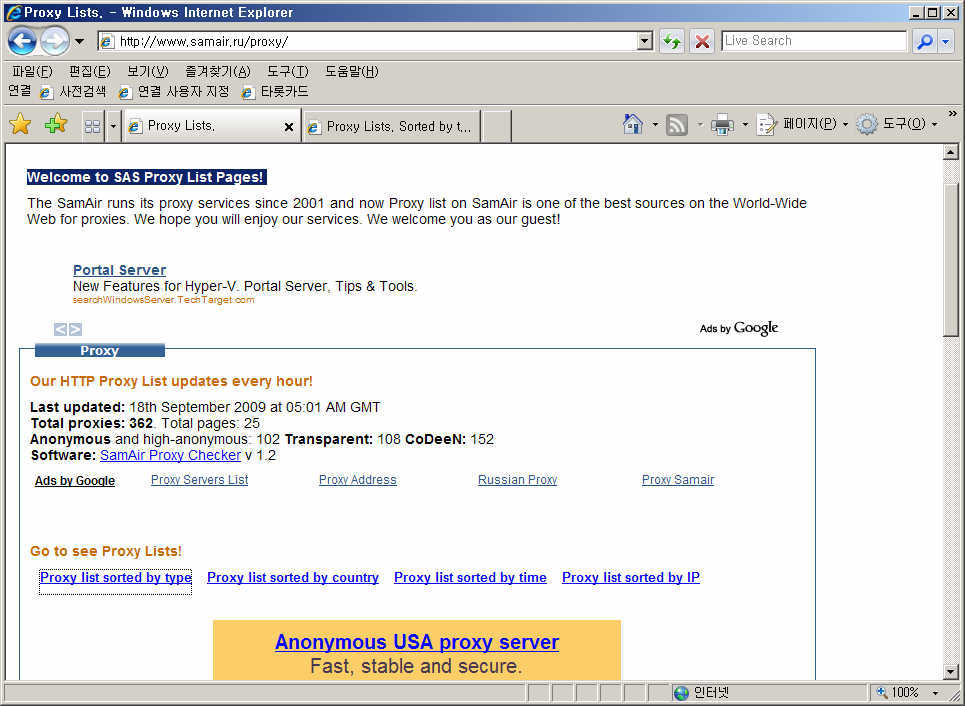Click the 'Total proxies: 362' text
The height and width of the screenshot is (706, 965).
click(x=92, y=423)
